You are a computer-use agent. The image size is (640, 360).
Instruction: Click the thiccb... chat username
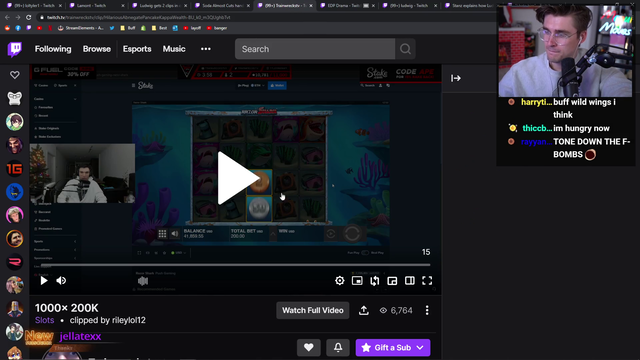coord(537,129)
